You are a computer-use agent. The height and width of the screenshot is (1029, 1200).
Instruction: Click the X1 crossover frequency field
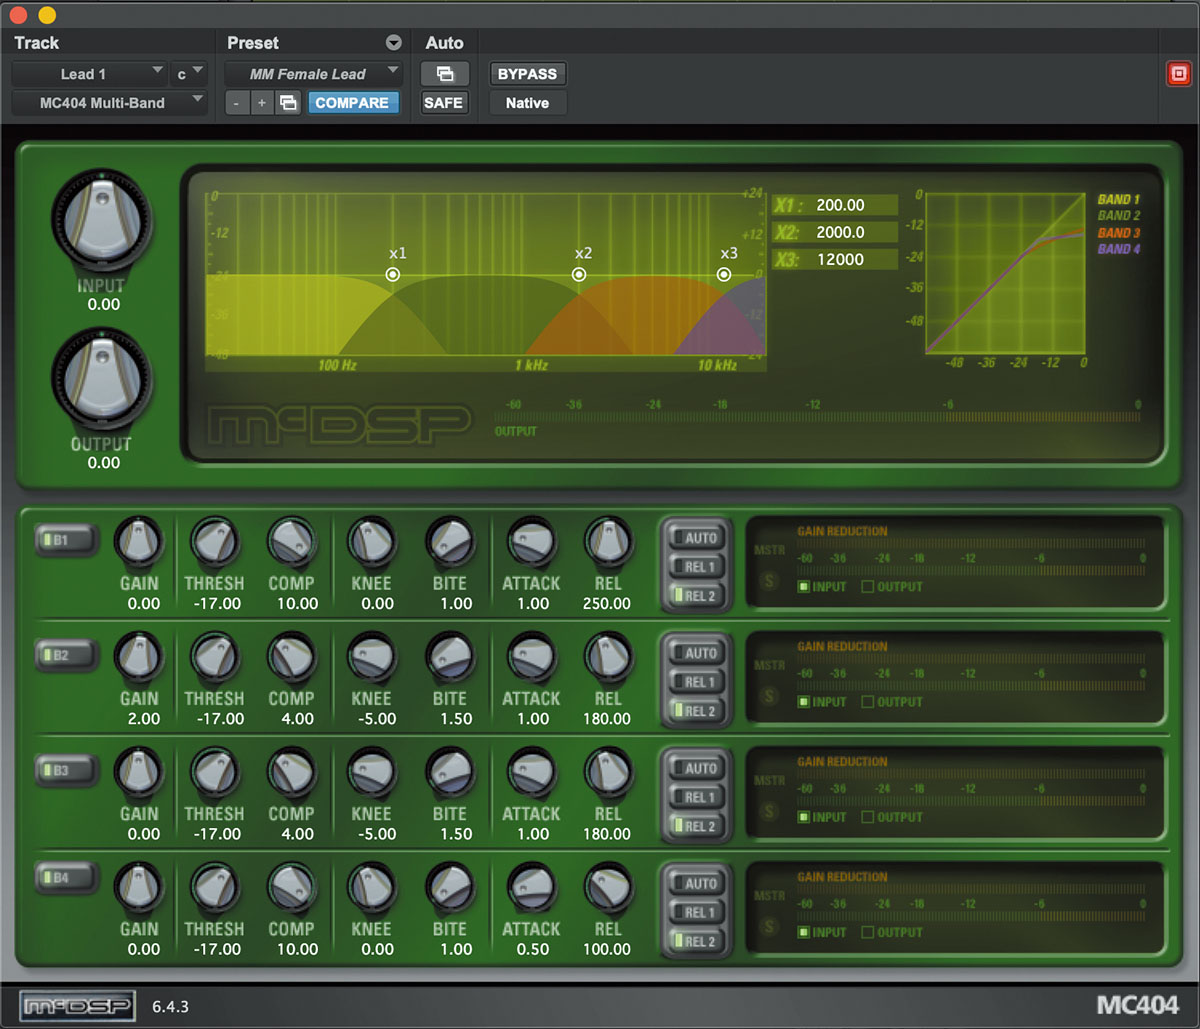(835, 205)
